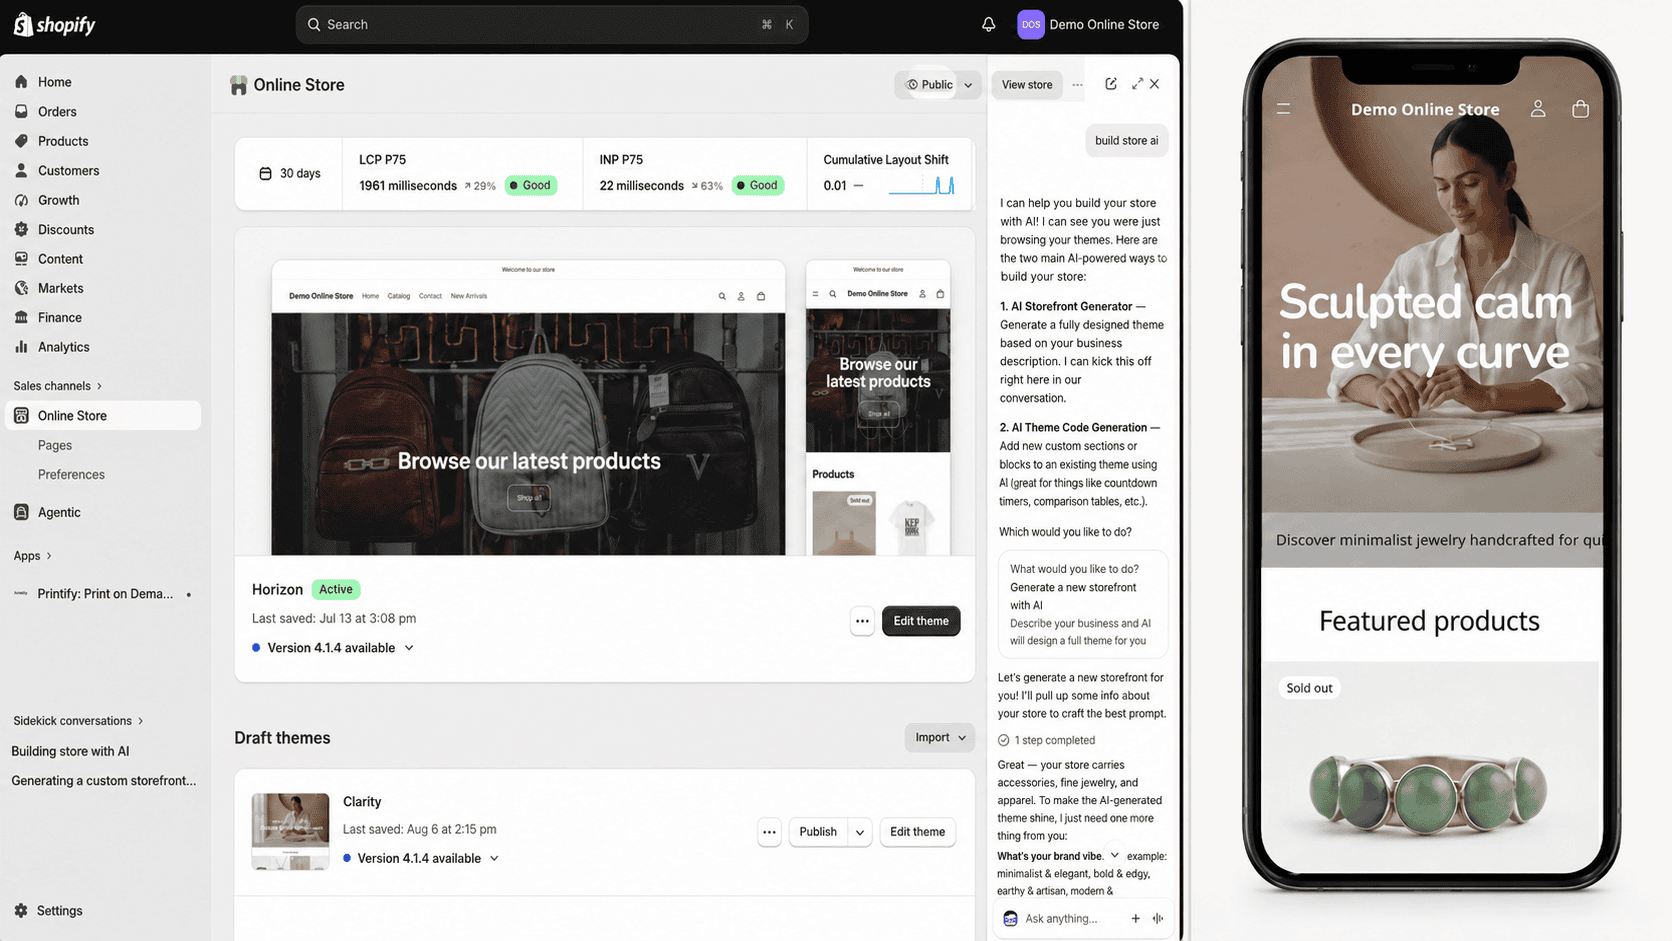This screenshot has width=1672, height=941.
Task: Click Edit theme for Horizon
Action: pyautogui.click(x=921, y=621)
